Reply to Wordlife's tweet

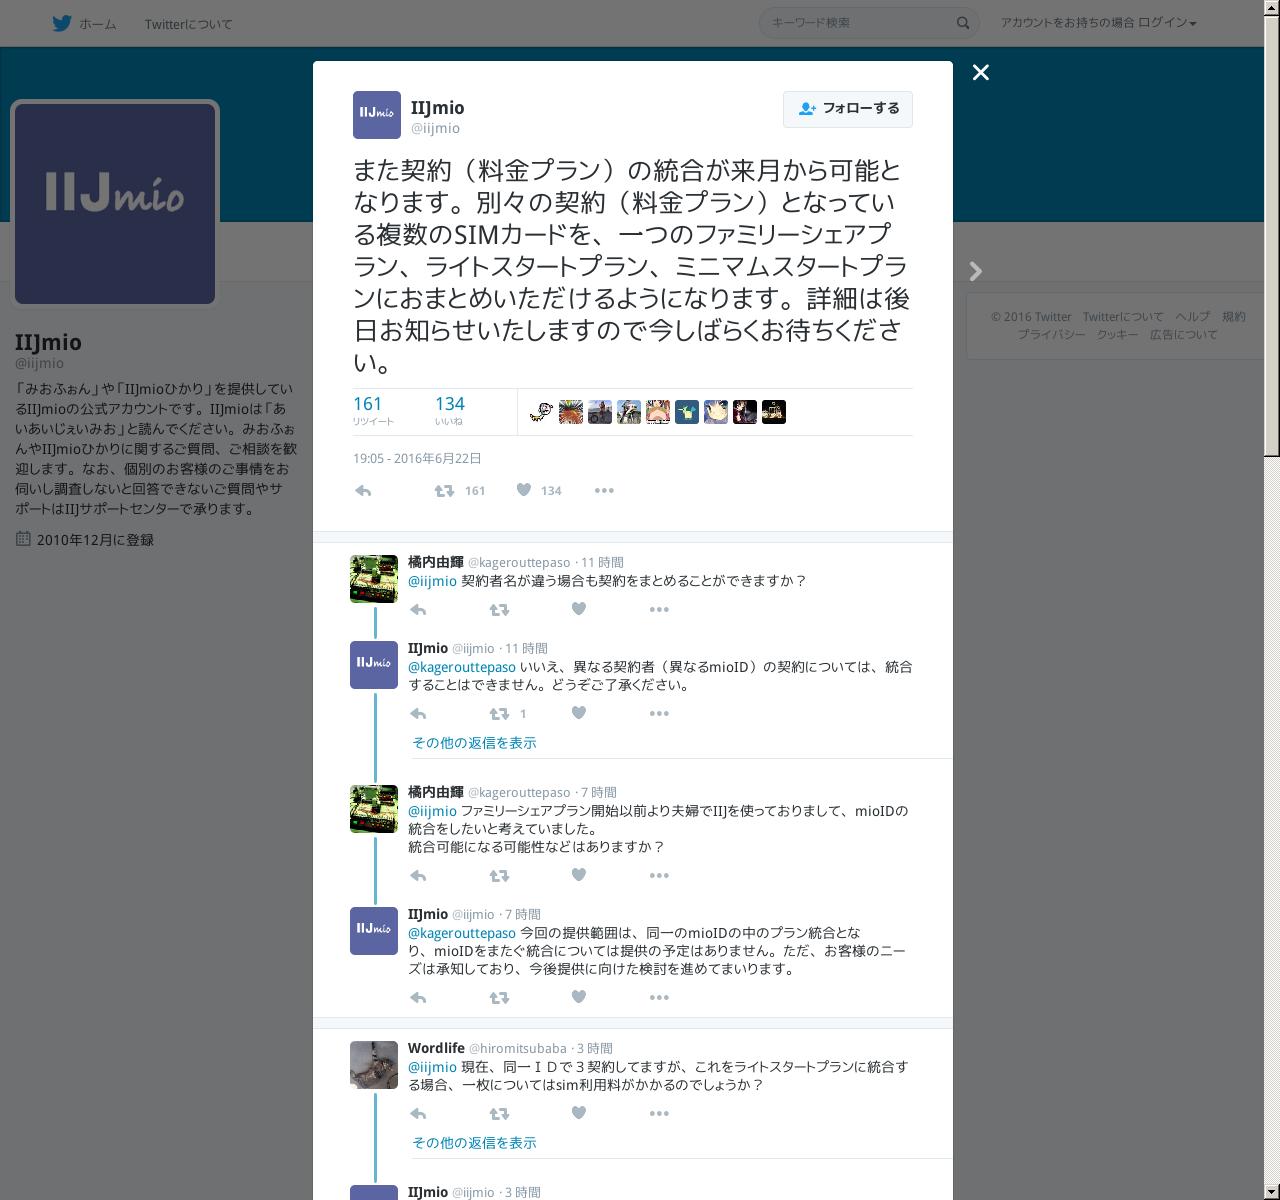point(419,1114)
